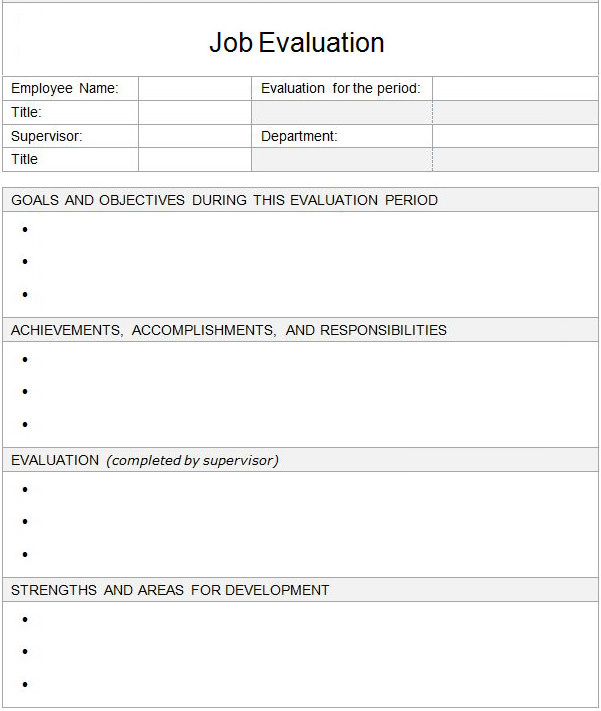Click third bullet under Goals and Objectives
601x711 pixels.
[x=25, y=295]
